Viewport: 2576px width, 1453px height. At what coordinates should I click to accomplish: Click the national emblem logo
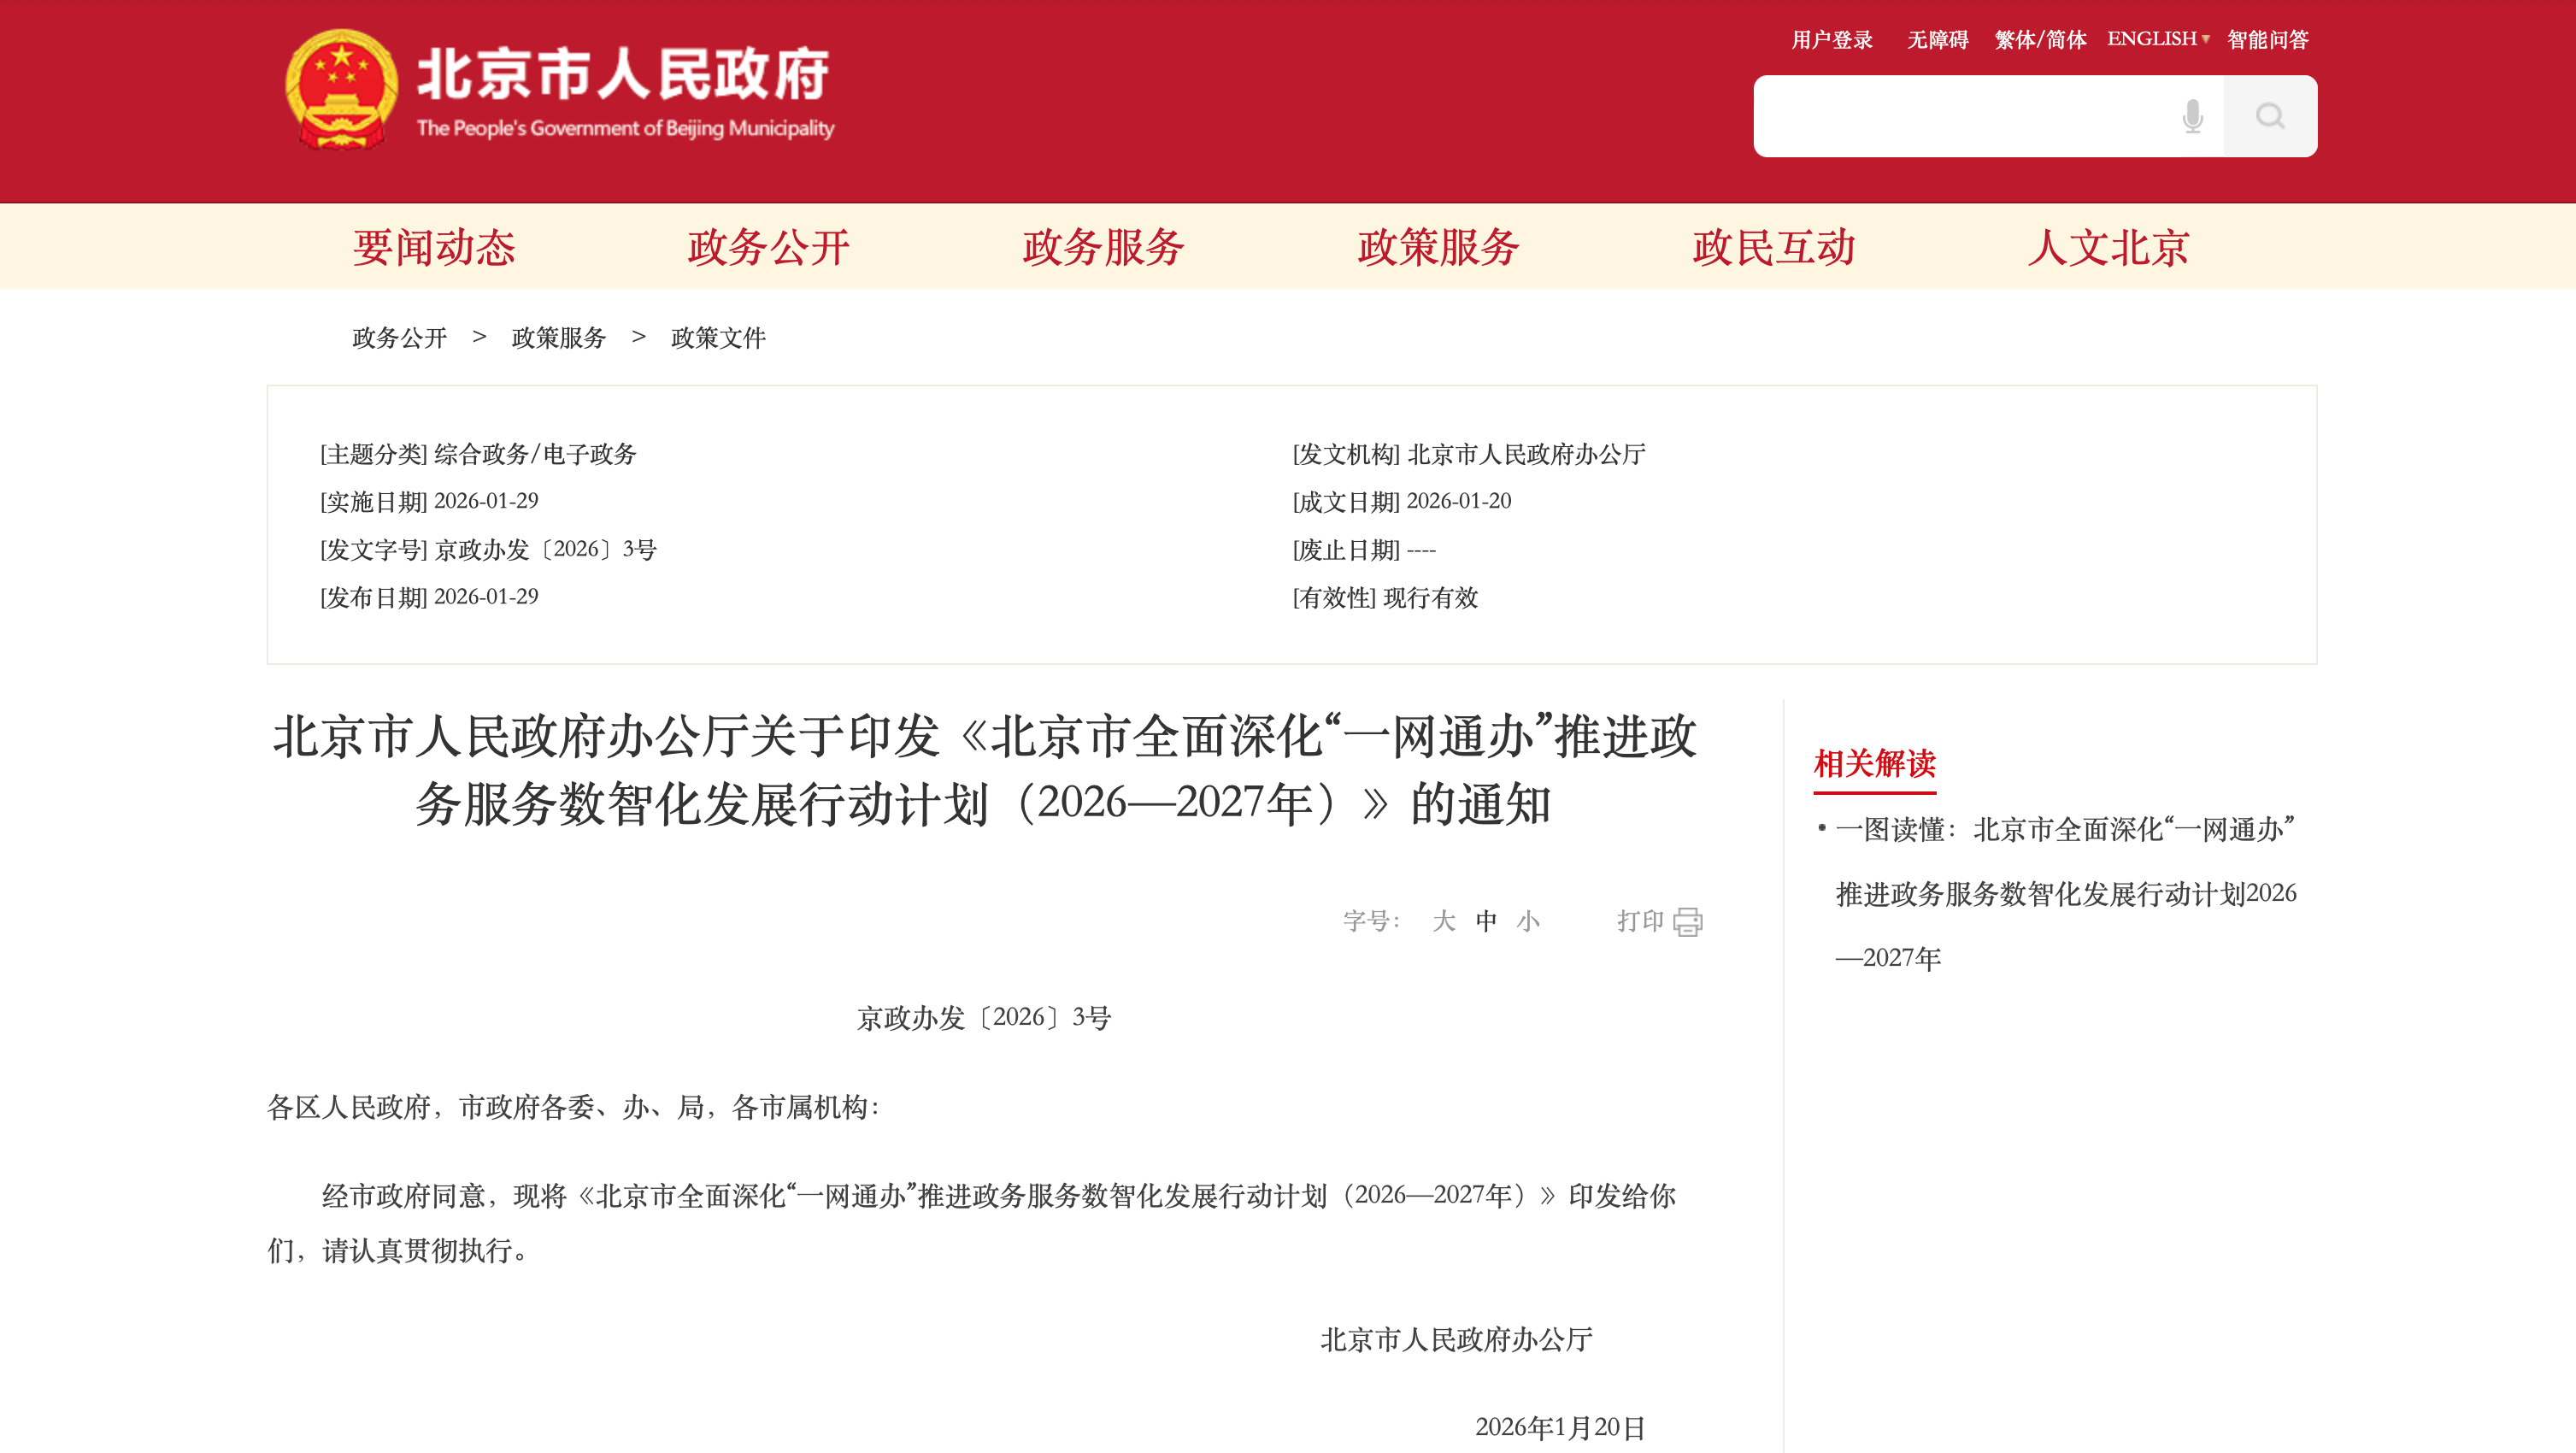[x=341, y=90]
